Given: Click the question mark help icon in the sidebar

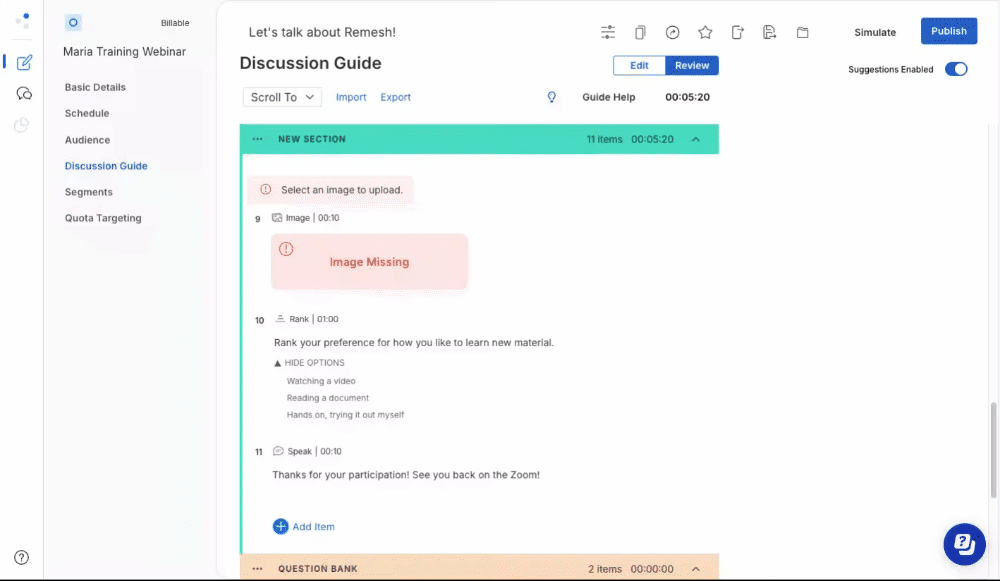Looking at the screenshot, I should tap(22, 557).
